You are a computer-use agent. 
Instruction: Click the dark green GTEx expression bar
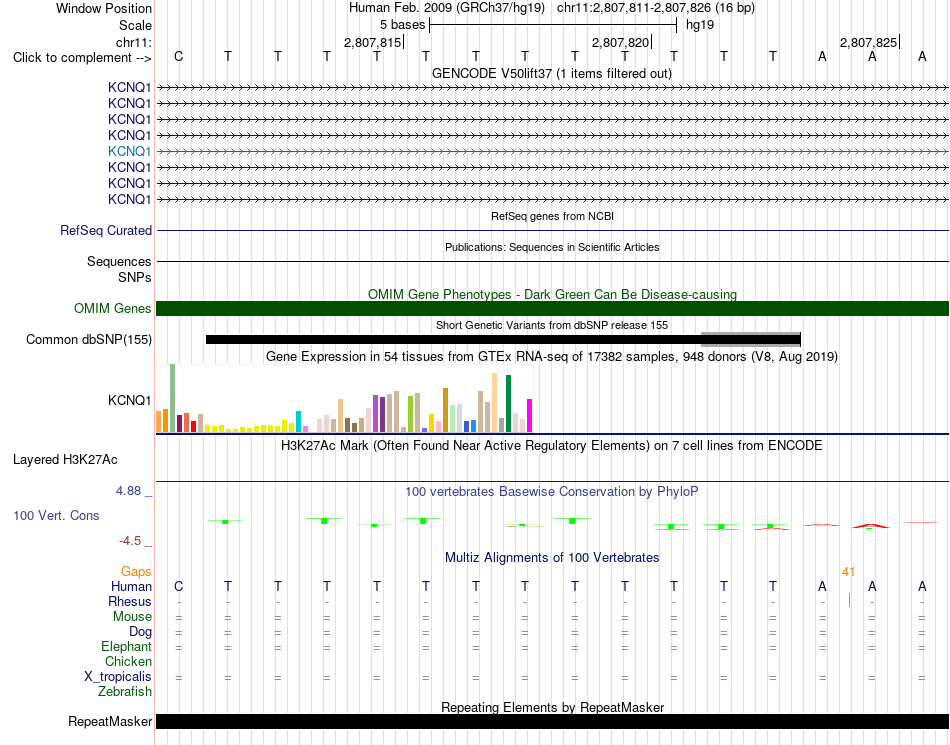pyautogui.click(x=509, y=403)
